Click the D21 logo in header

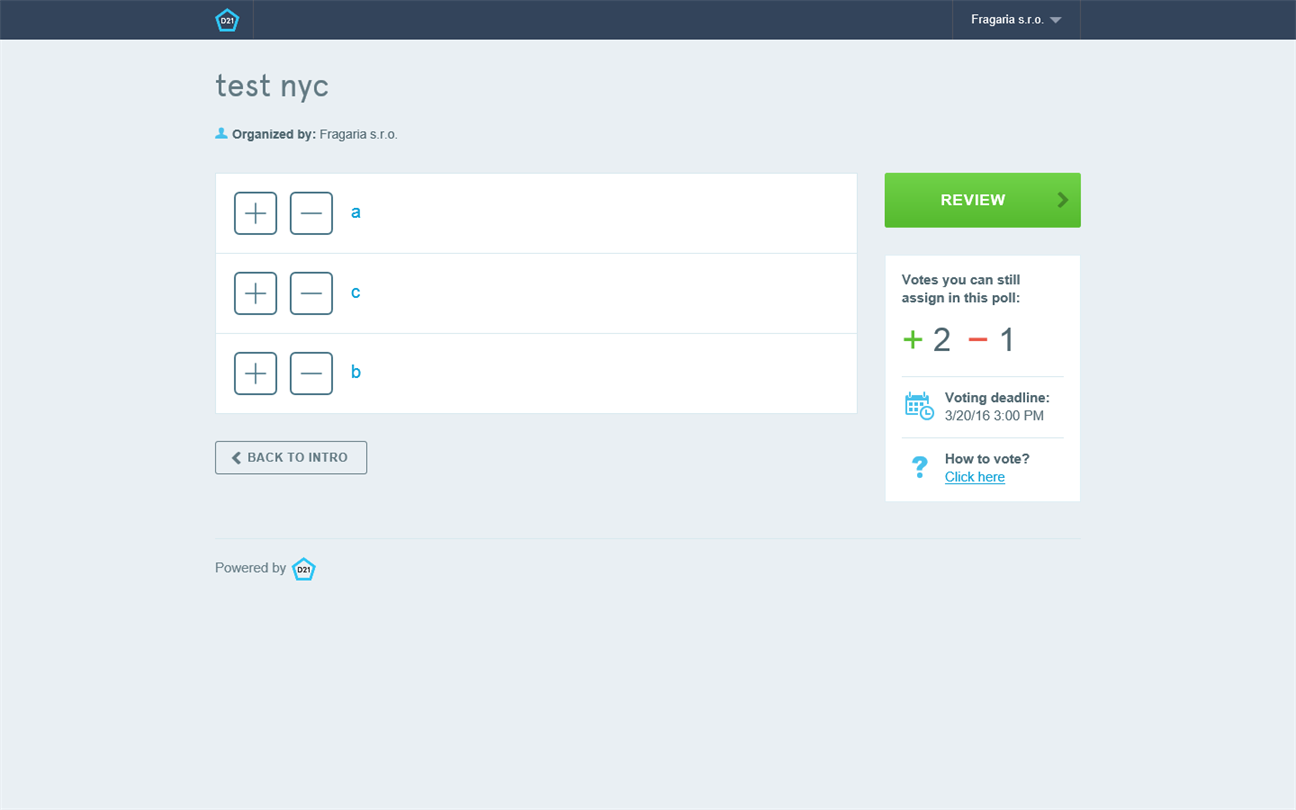(x=228, y=20)
